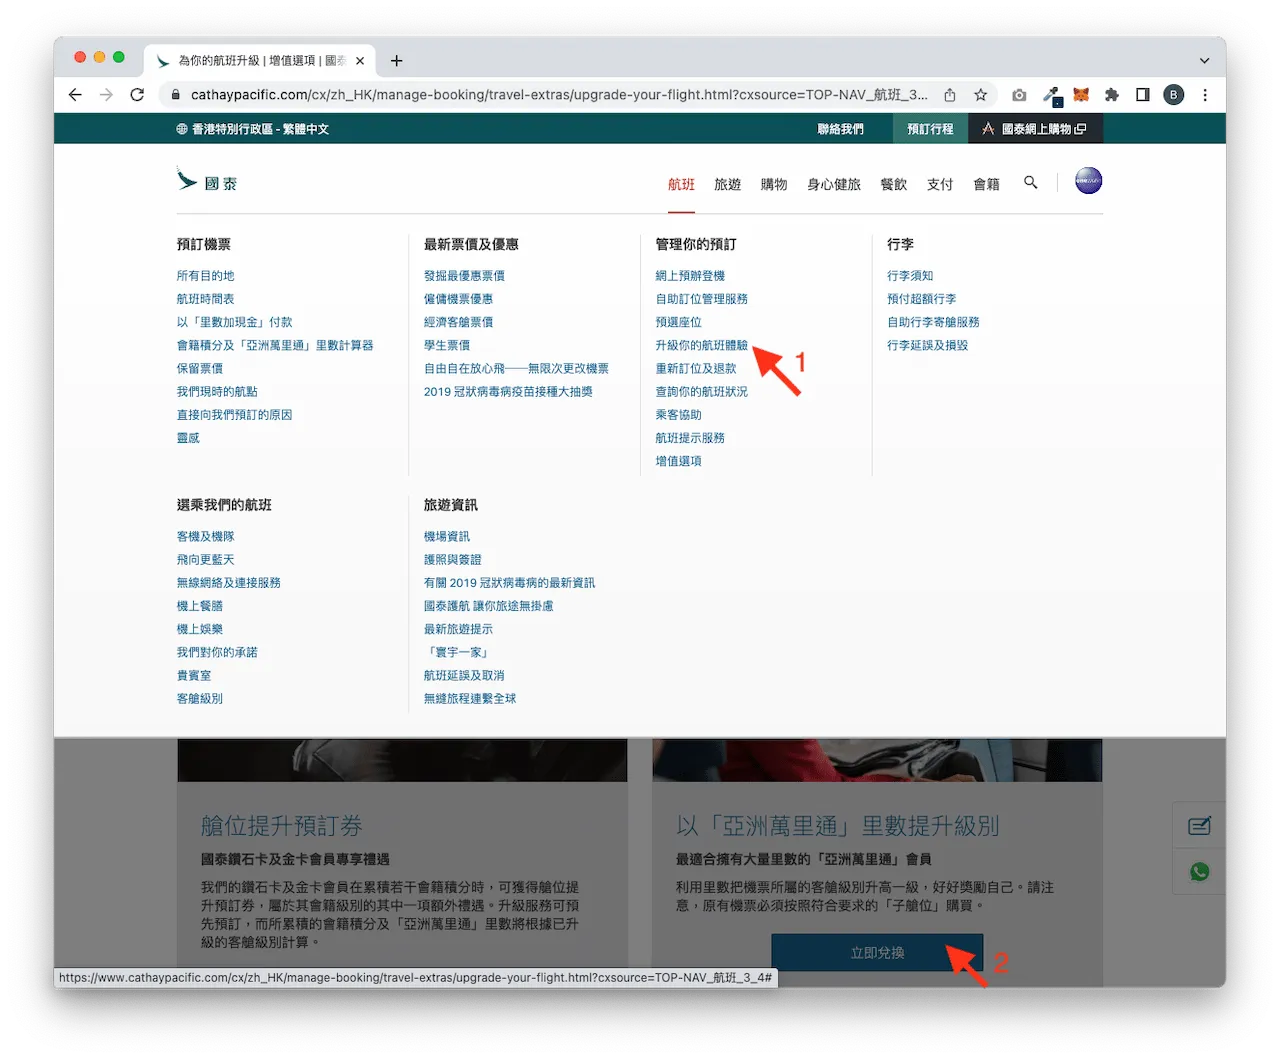Viewport: 1280px width, 1059px height.
Task: Open the member profile globe avatar
Action: click(x=1088, y=181)
